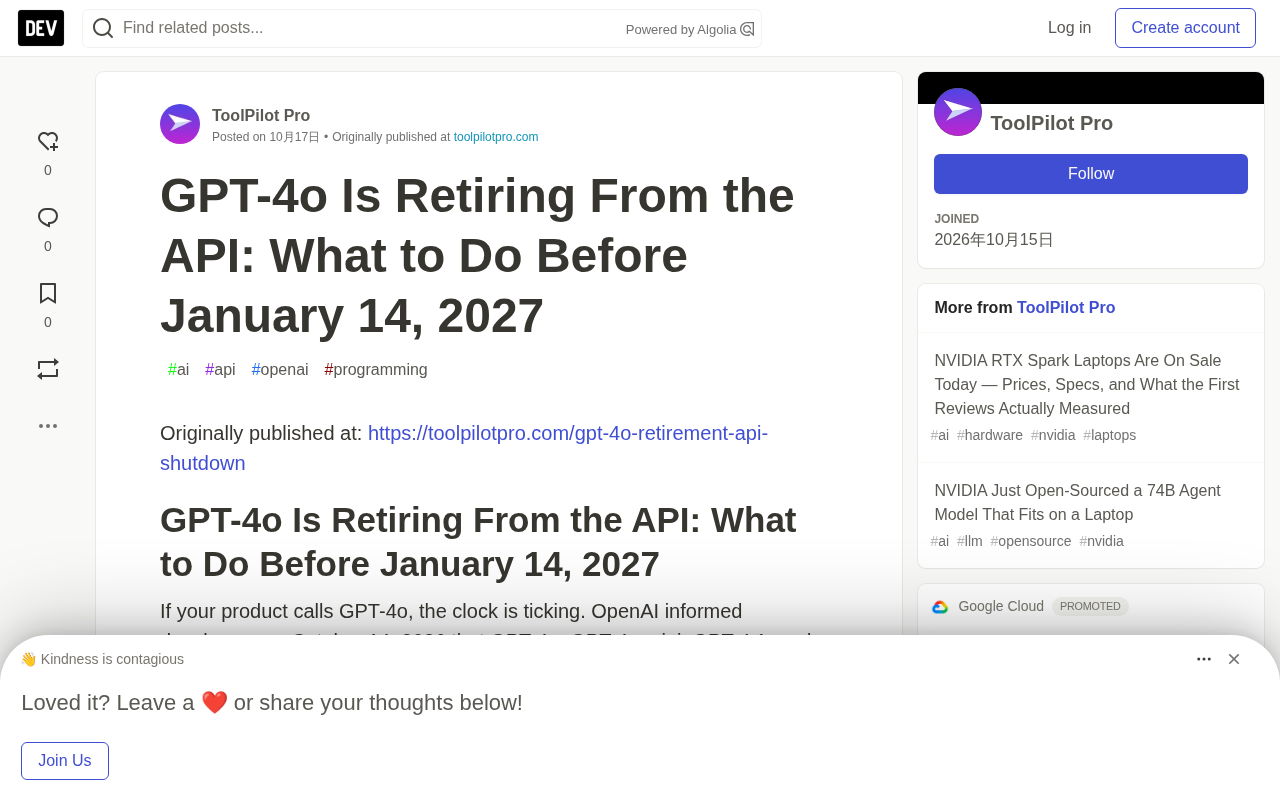Add a heart reaction to post
Screen dimensions: 1280x800
point(48,142)
